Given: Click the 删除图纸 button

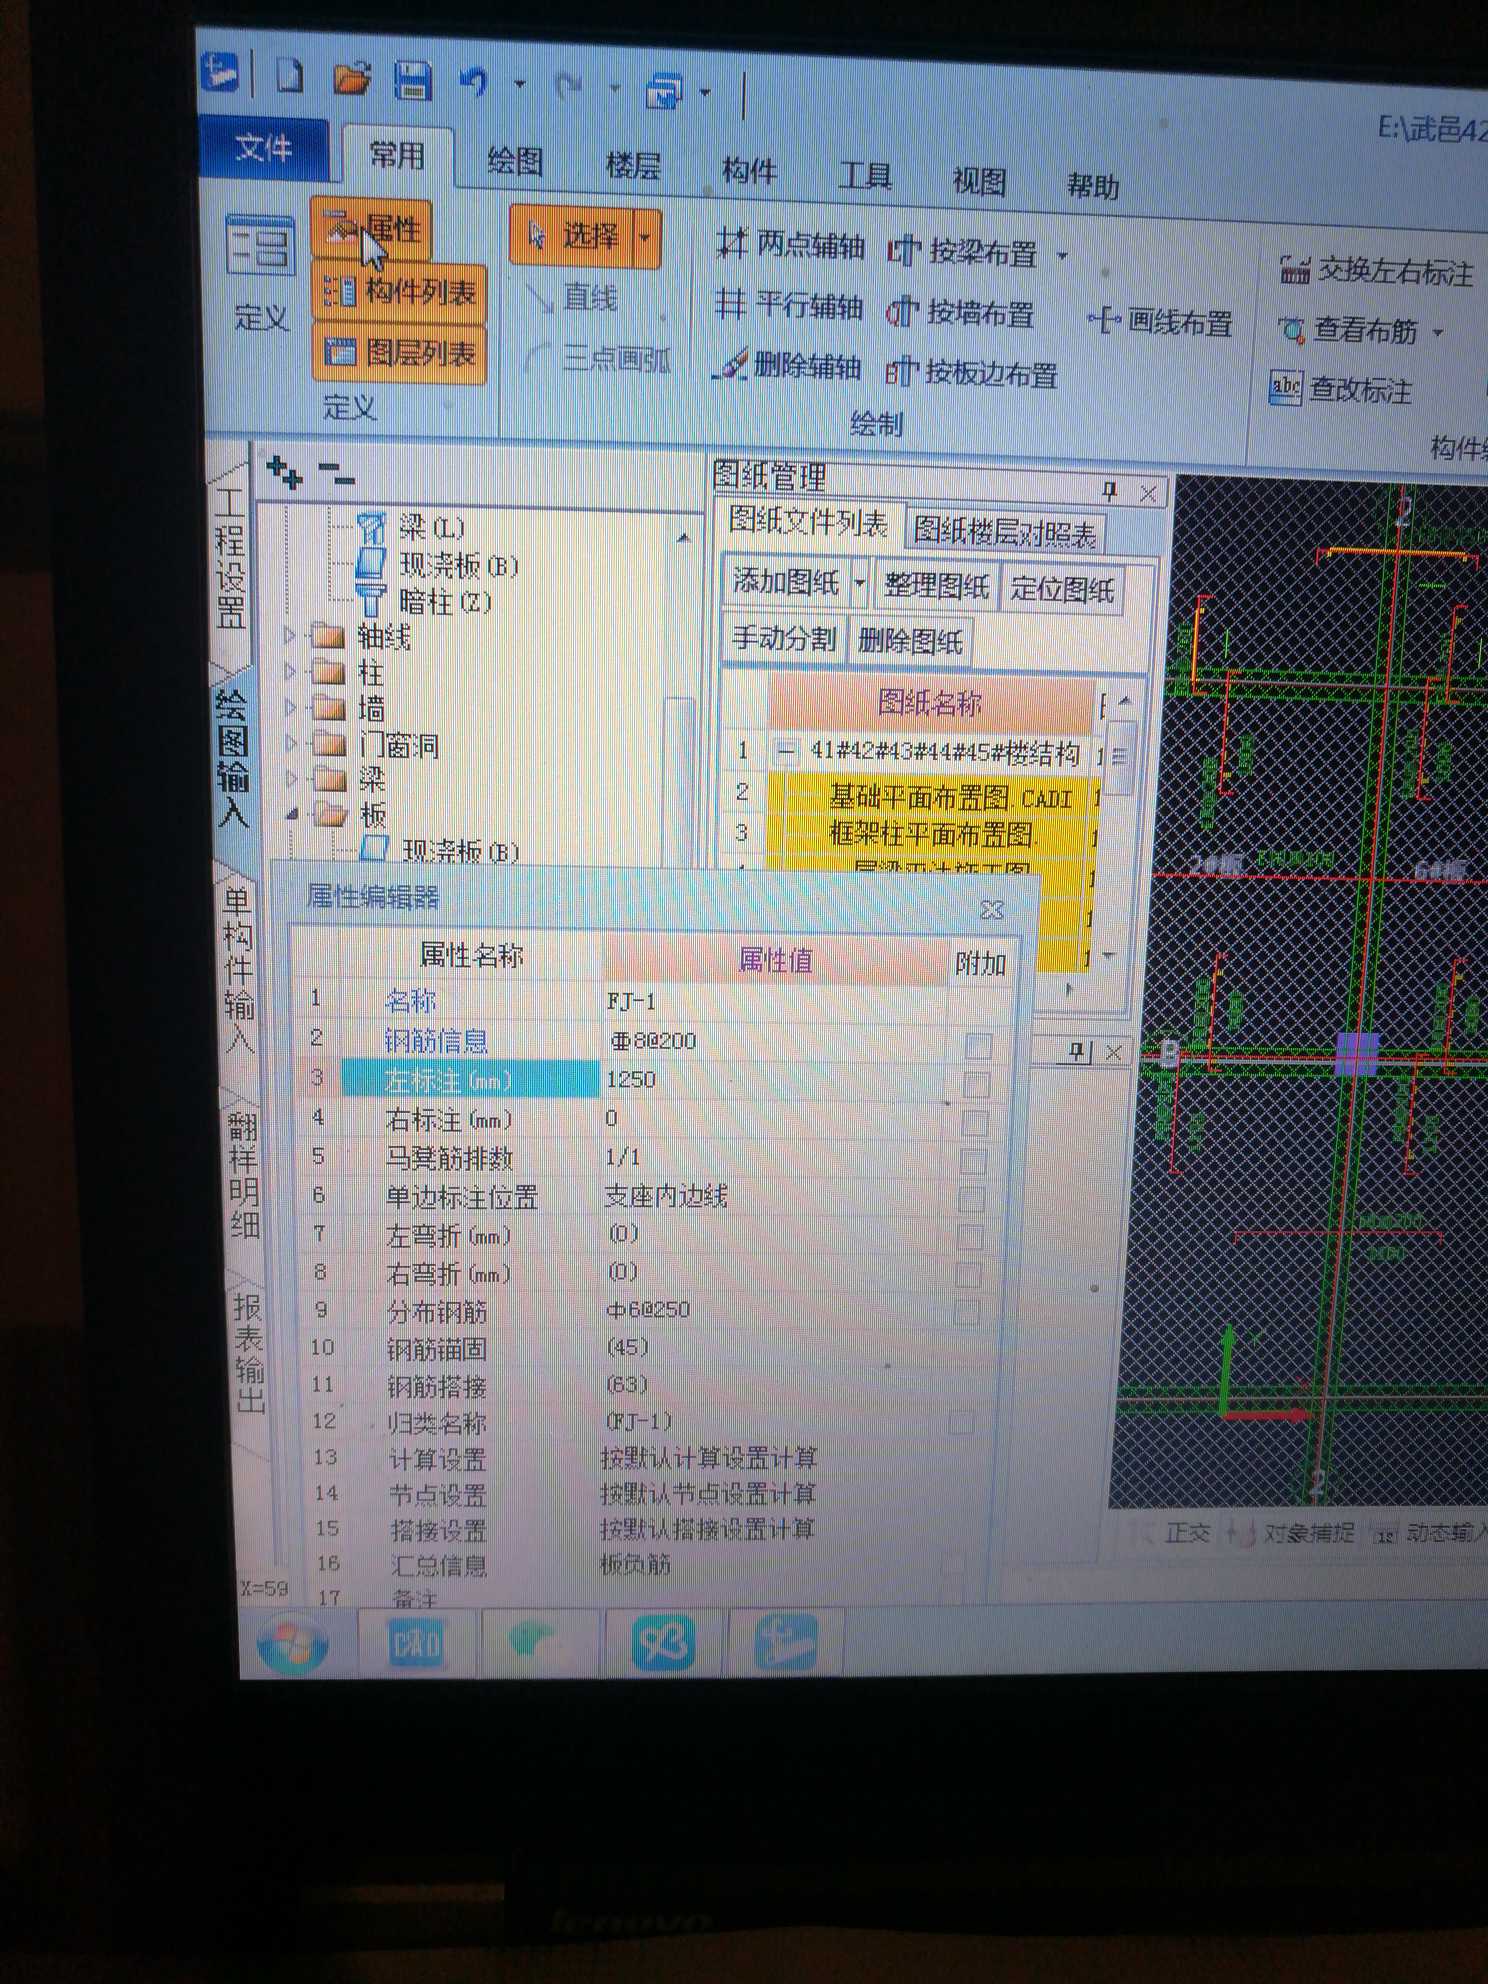Looking at the screenshot, I should pyautogui.click(x=910, y=641).
